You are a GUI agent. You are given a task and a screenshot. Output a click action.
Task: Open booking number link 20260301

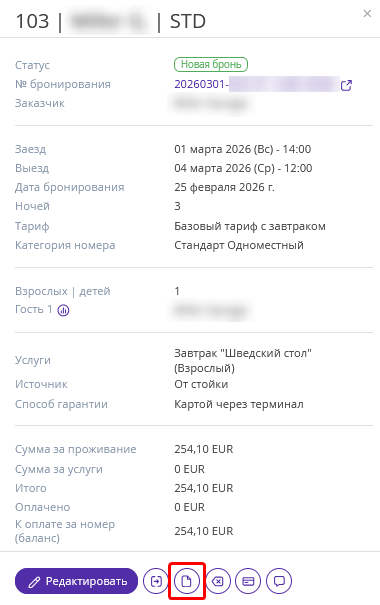(x=257, y=84)
